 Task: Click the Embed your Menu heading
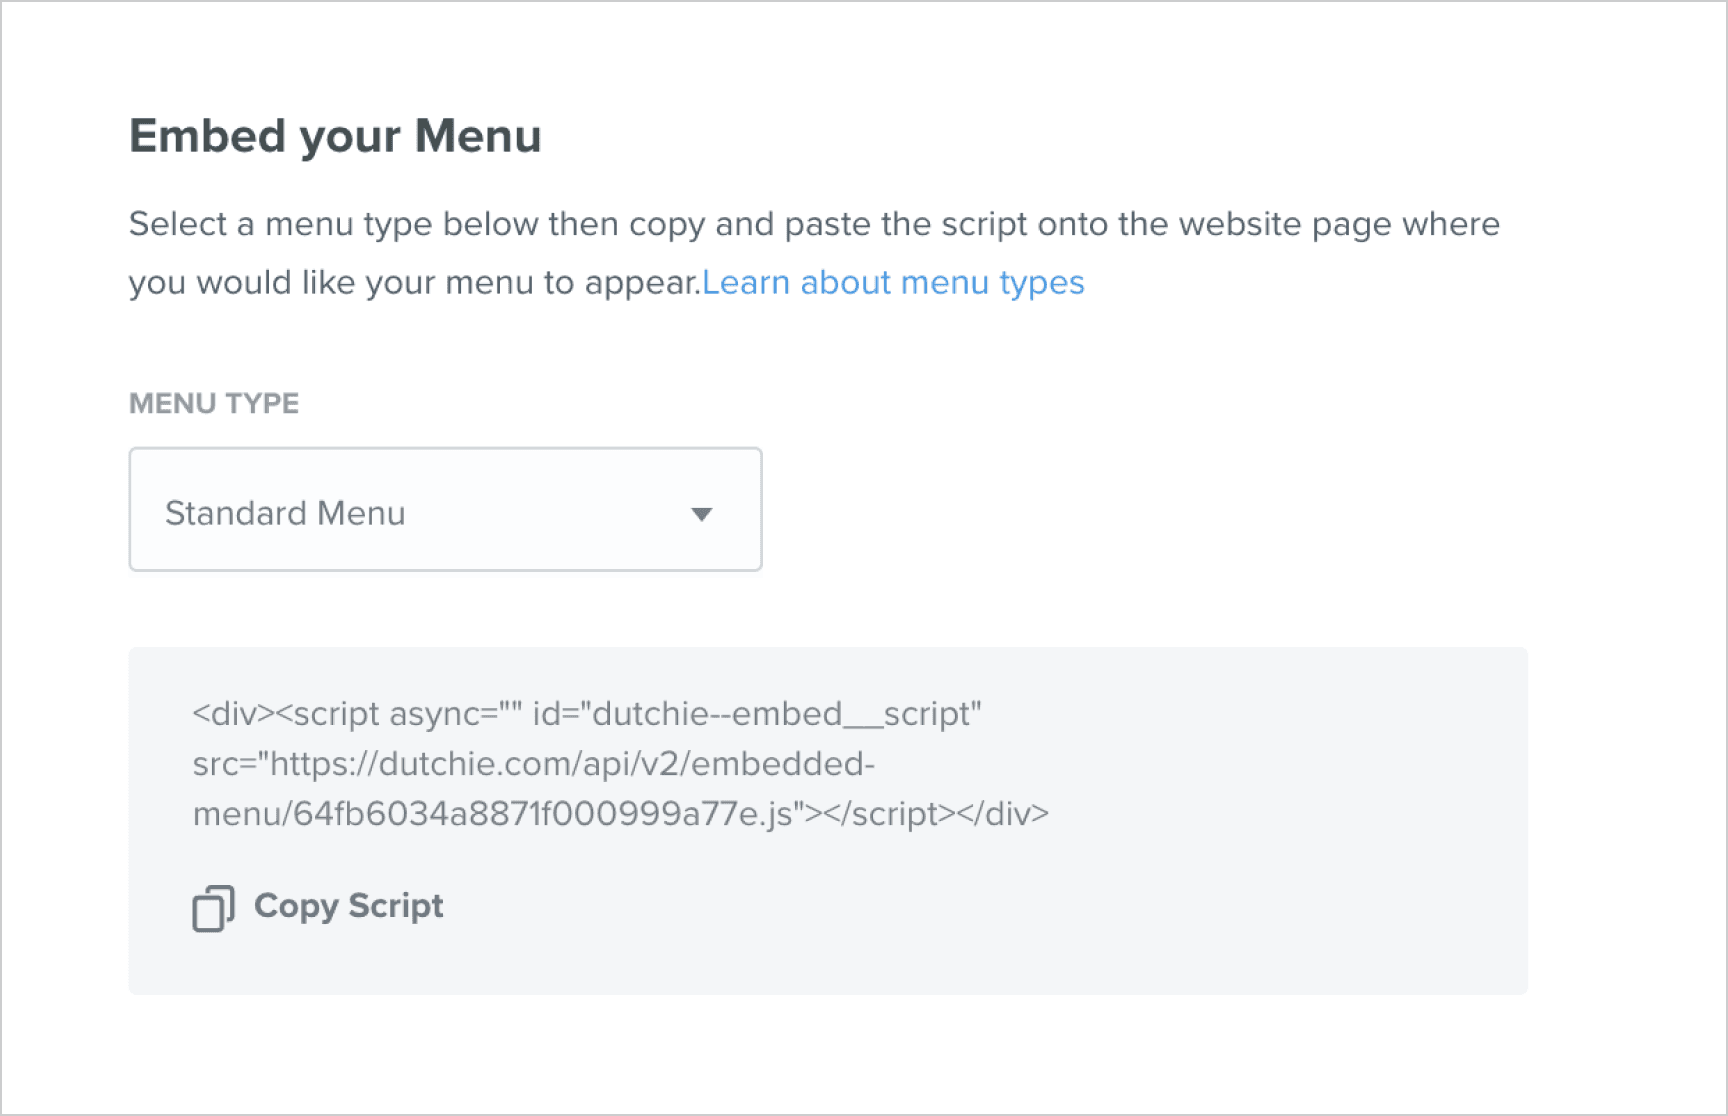coord(335,136)
